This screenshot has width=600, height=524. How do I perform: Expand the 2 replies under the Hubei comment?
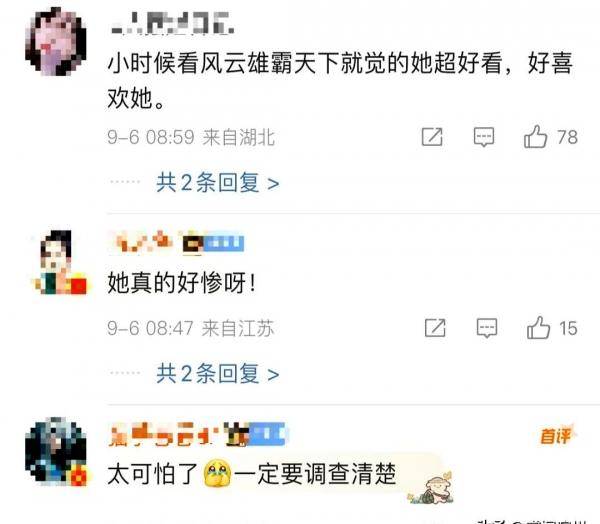(x=217, y=183)
